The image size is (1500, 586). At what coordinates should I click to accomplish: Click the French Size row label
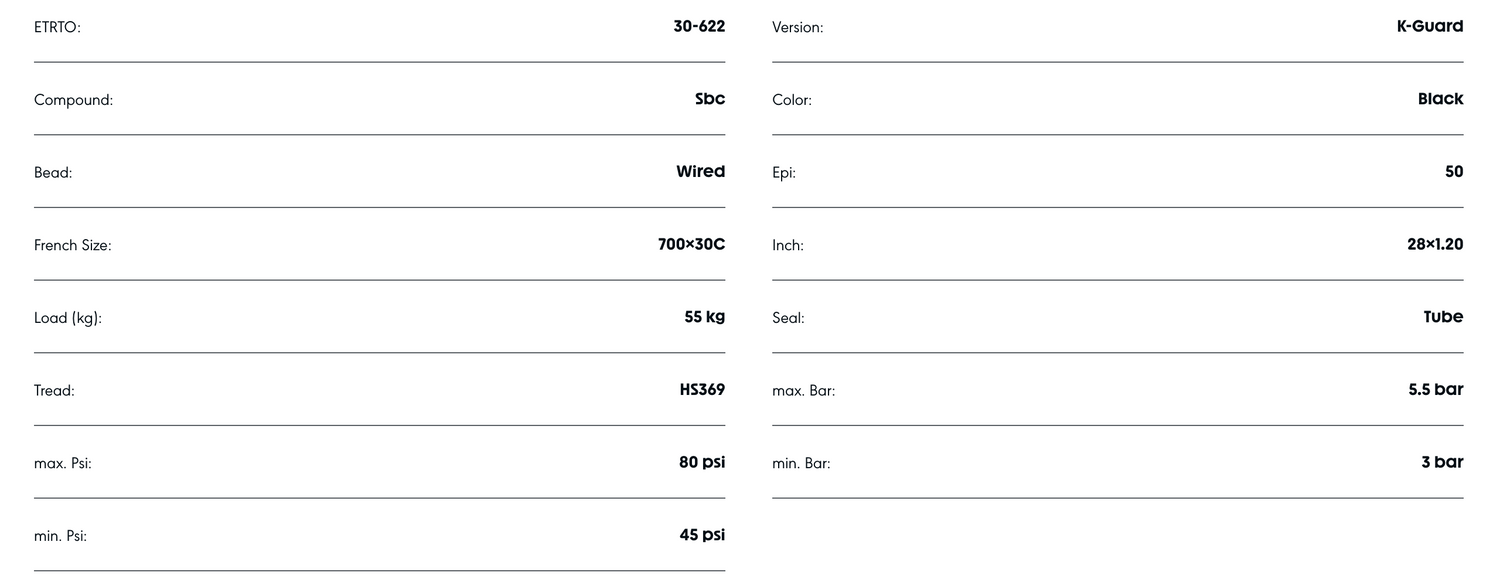[x=72, y=246]
